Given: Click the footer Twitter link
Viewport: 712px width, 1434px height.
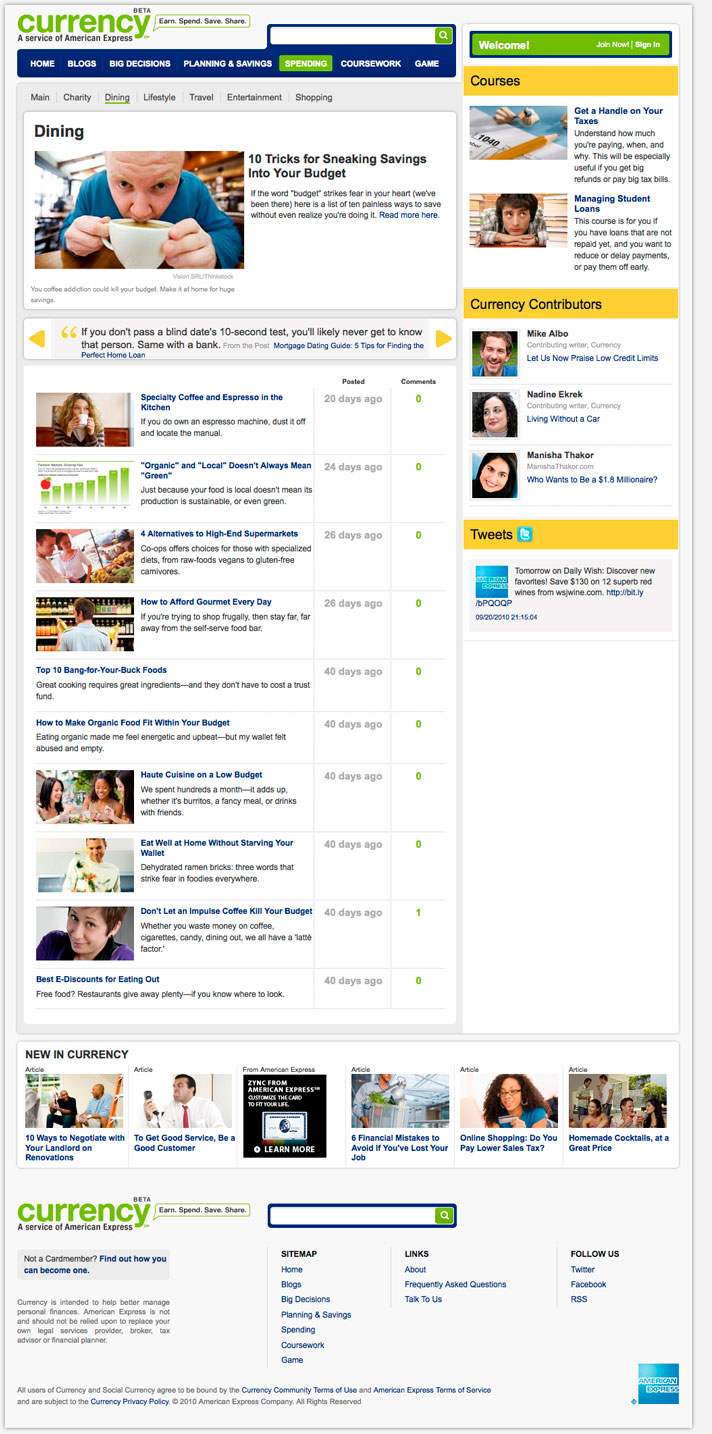Looking at the screenshot, I should (x=583, y=1269).
